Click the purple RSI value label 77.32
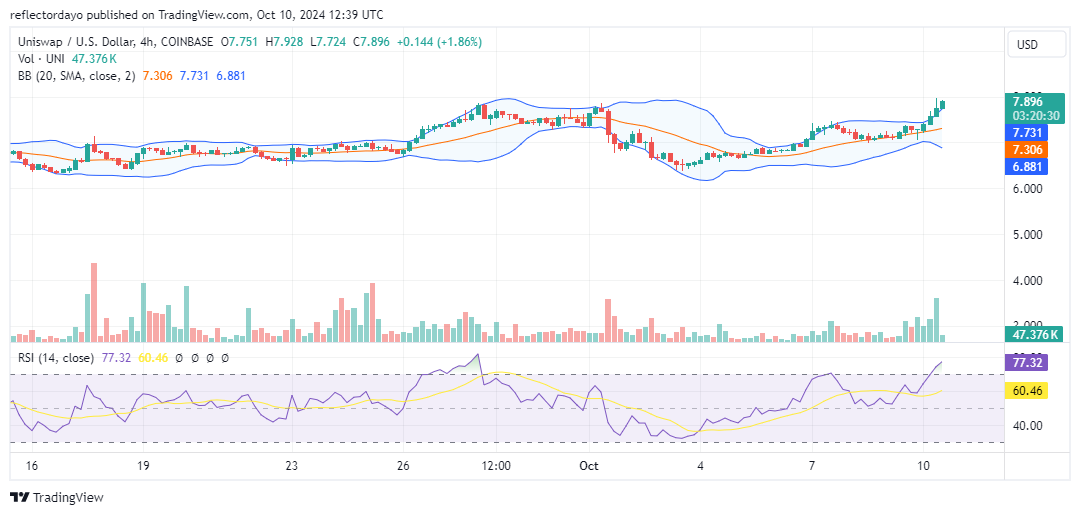Viewport: 1080px width, 515px height. [1026, 361]
